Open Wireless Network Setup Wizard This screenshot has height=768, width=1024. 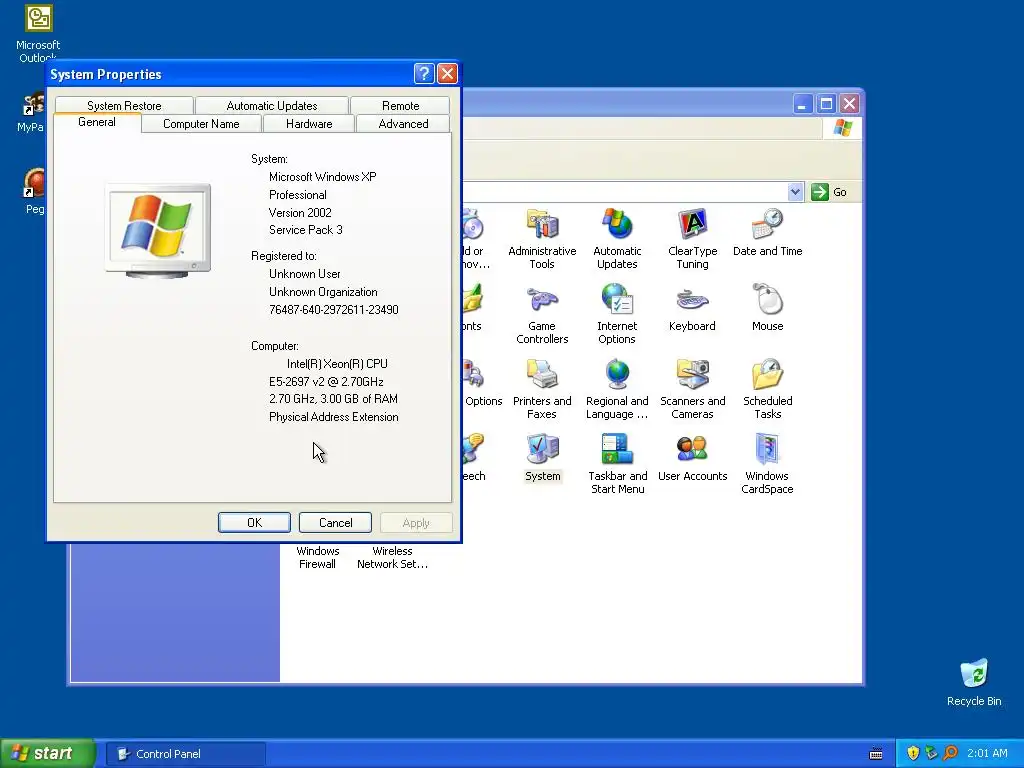392,557
